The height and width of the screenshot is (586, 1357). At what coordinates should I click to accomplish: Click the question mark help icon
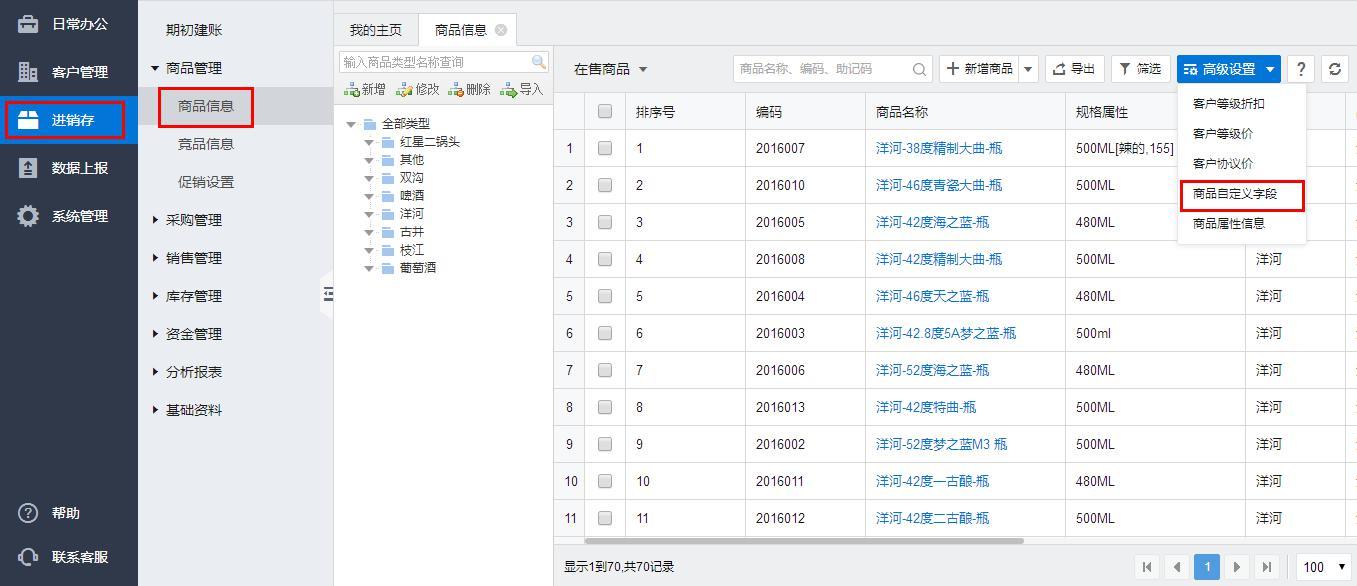tap(1300, 69)
